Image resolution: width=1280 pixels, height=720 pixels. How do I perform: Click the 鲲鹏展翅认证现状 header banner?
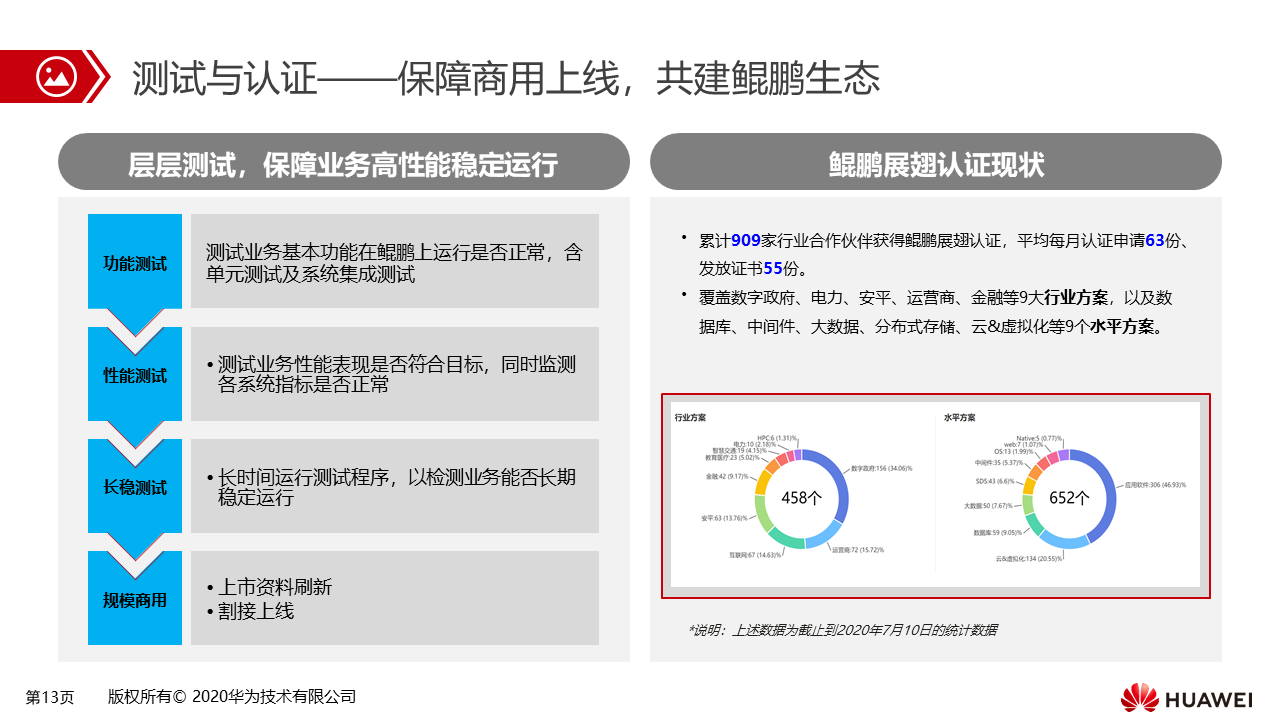tap(936, 162)
